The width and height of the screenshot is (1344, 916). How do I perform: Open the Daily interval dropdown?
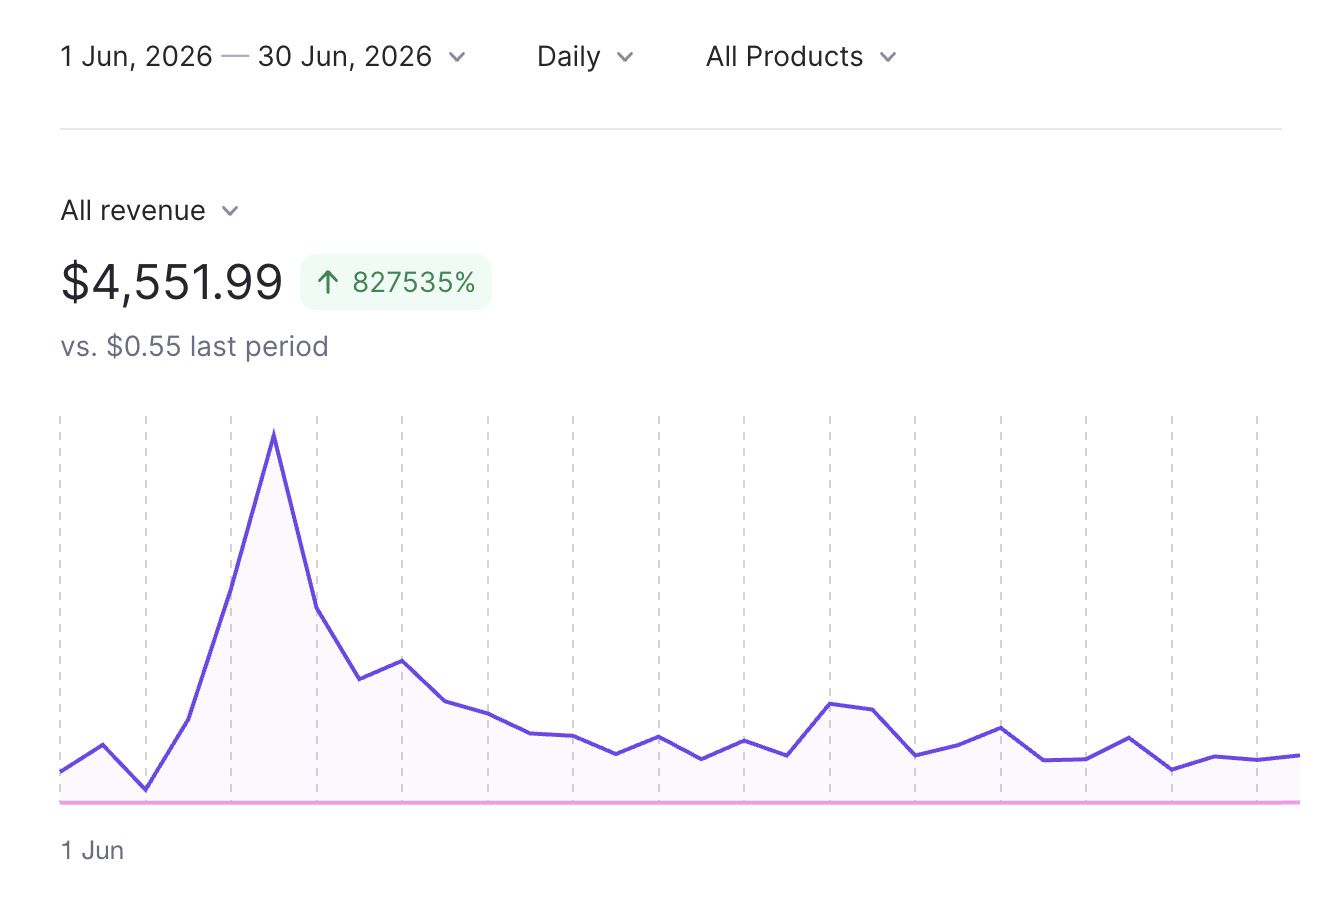pyautogui.click(x=585, y=56)
